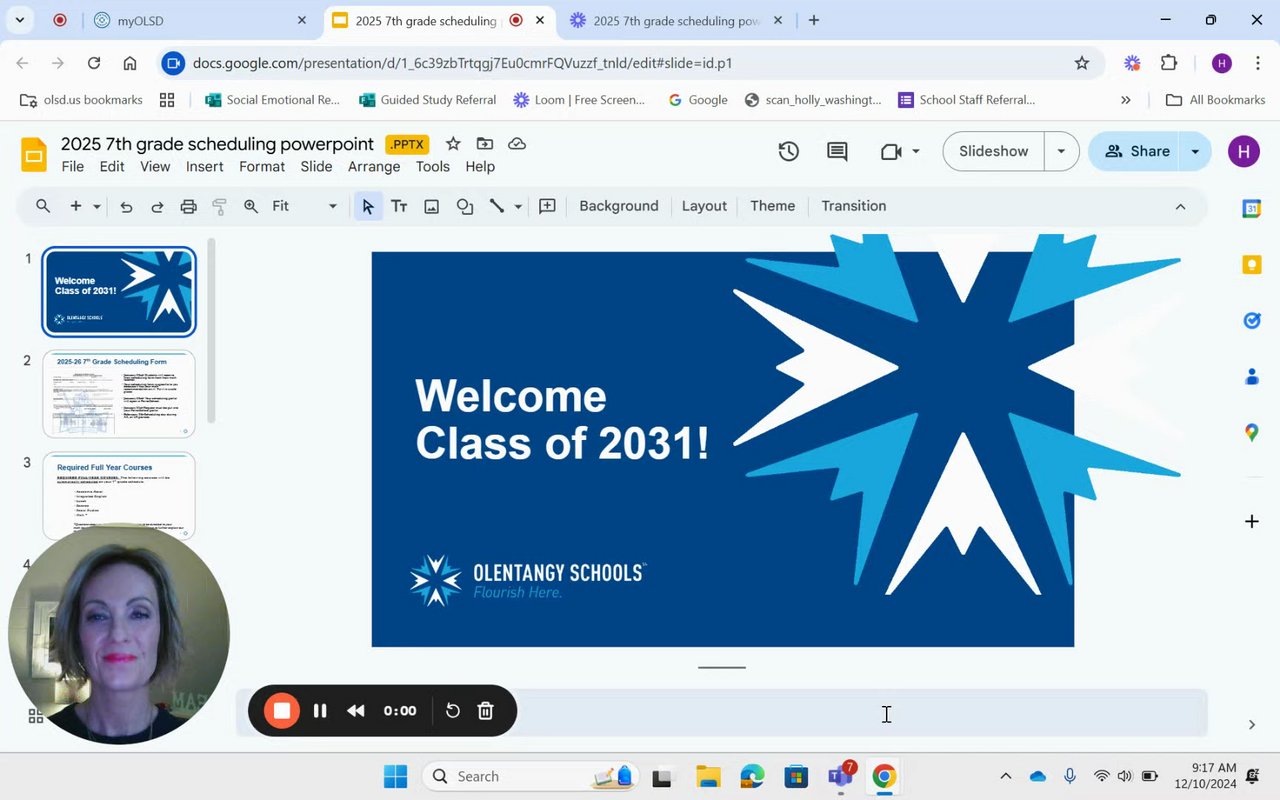1280x800 pixels.
Task: Click the Undo arrow icon
Action: [126, 206]
